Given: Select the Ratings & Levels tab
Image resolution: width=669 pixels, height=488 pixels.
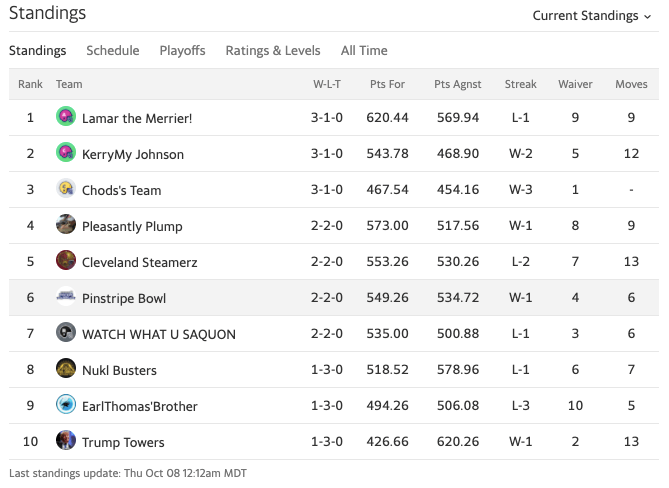Looking at the screenshot, I should 273,50.
